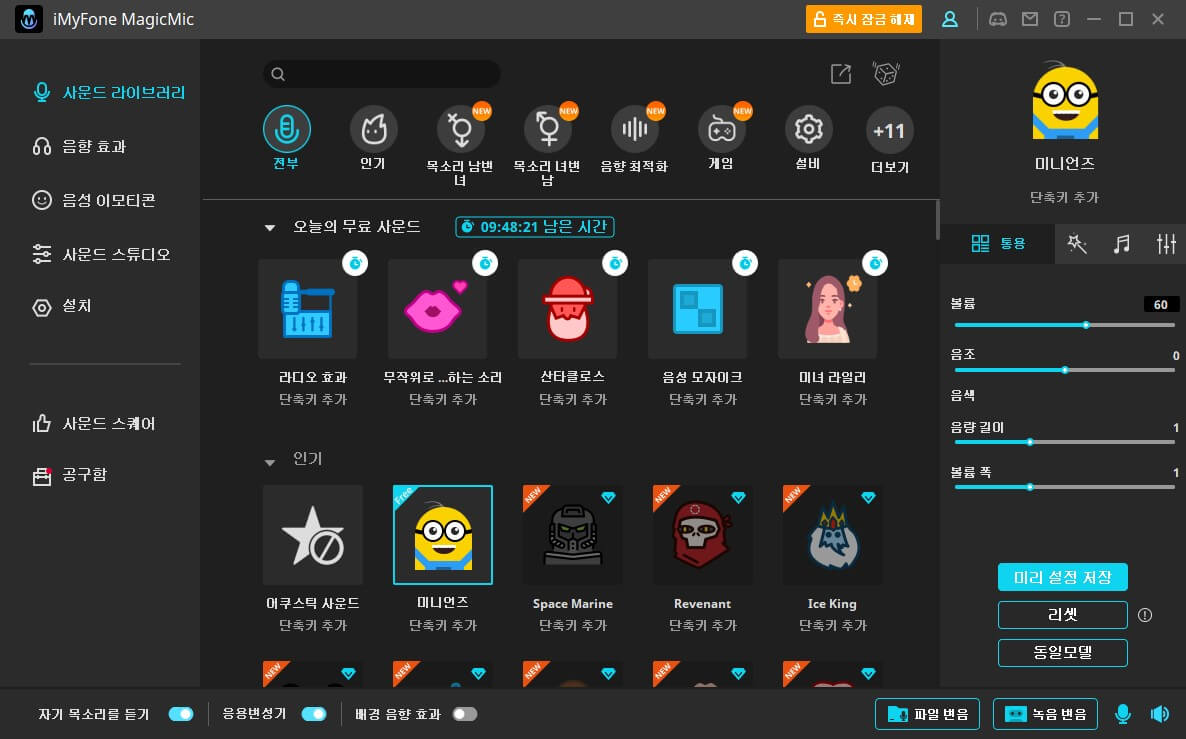This screenshot has height=739, width=1186.
Task: Select the 게임 controller category icon
Action: (x=722, y=129)
